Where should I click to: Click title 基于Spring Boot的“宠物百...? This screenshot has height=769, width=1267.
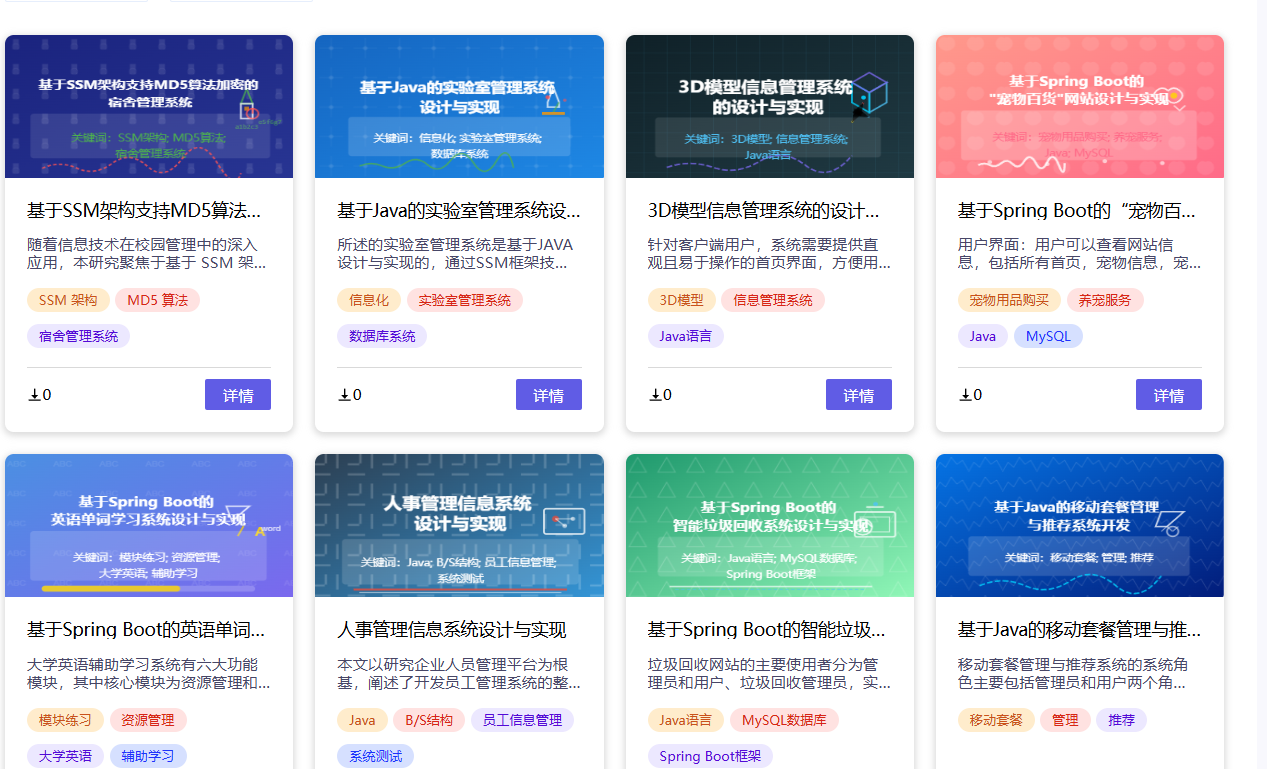pyautogui.click(x=1077, y=211)
